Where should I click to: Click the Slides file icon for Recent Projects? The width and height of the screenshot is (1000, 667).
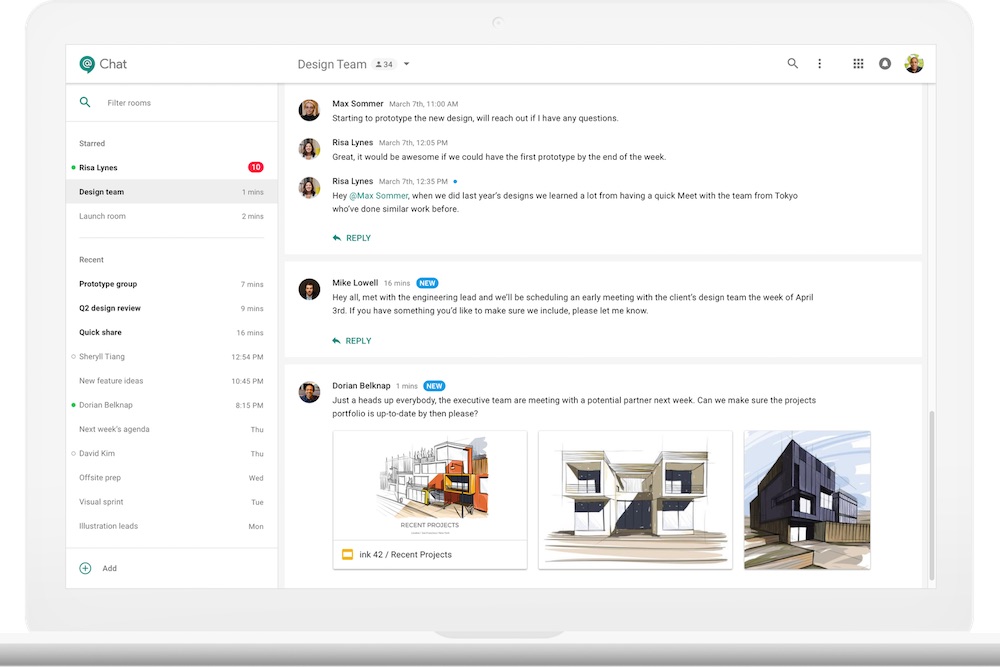coord(348,555)
